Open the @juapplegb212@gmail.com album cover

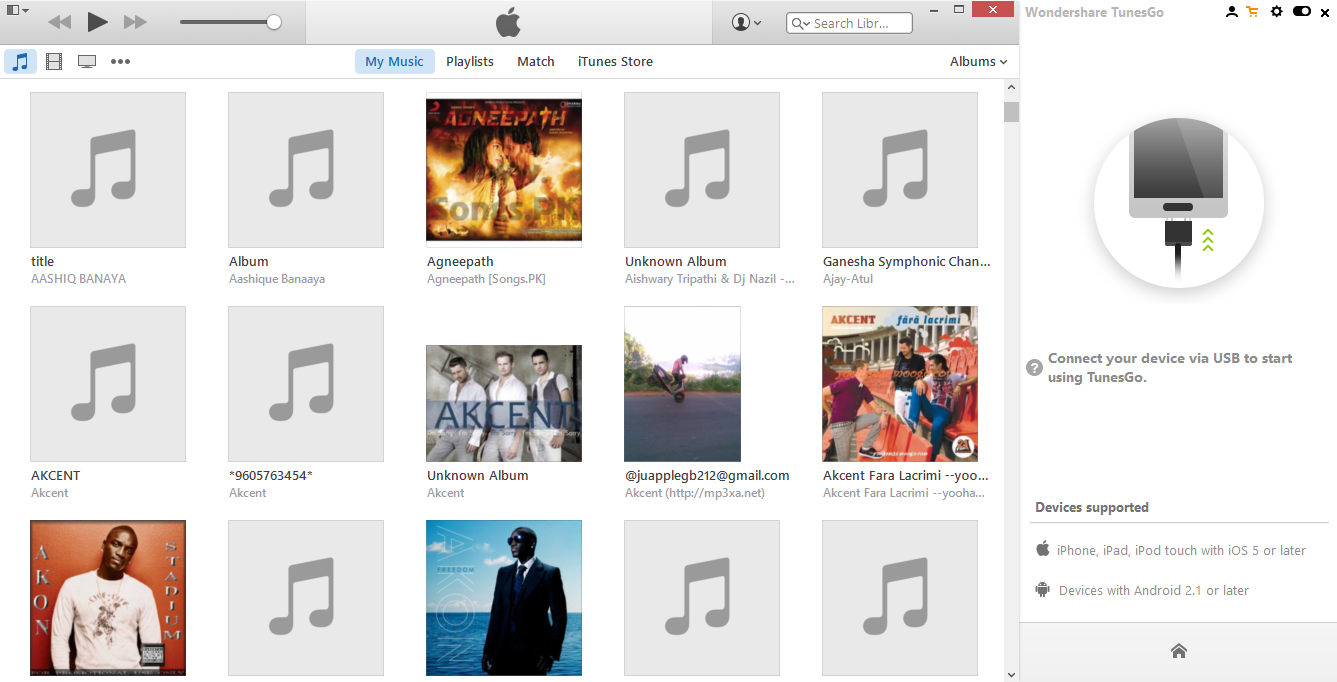point(682,384)
